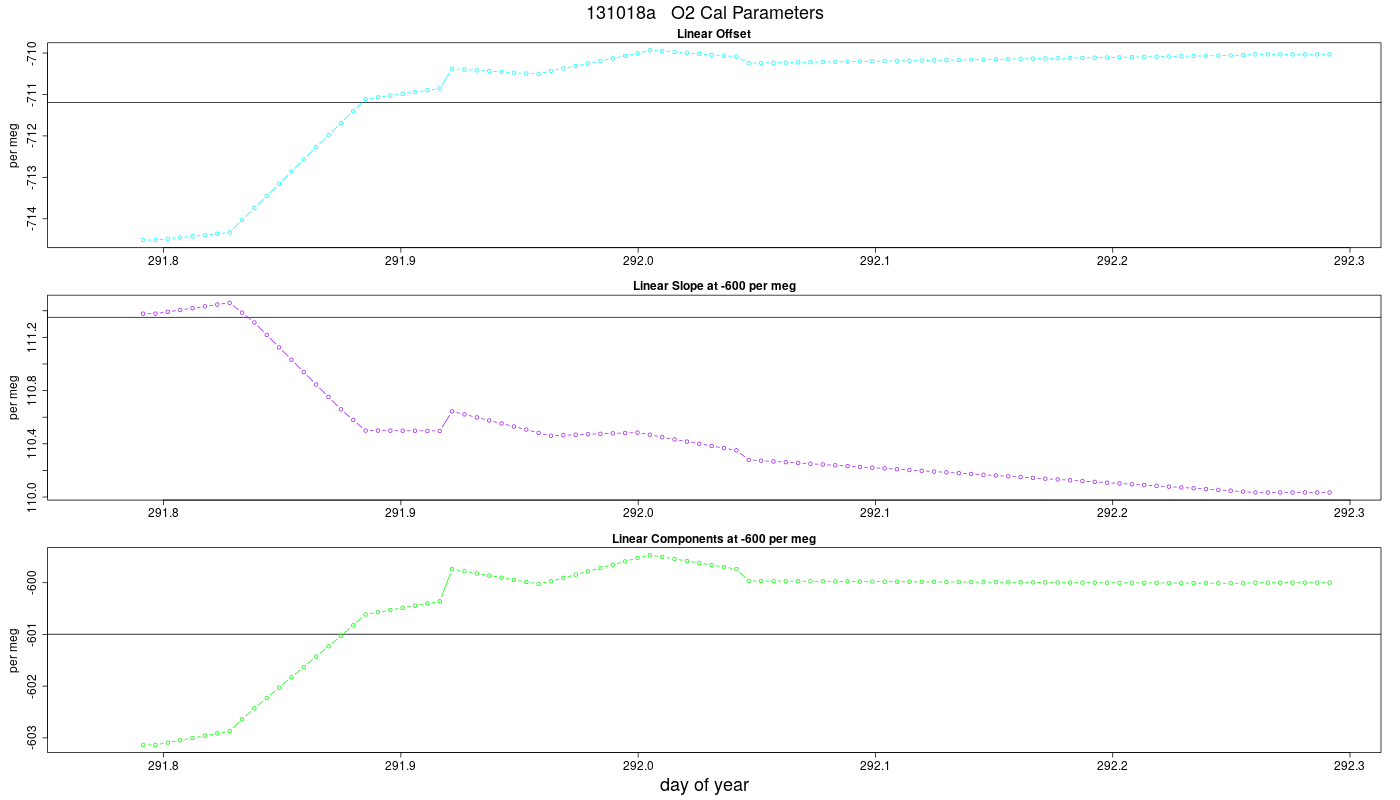Click the 110.0 tick label in Linear Slope plot

tap(32, 497)
